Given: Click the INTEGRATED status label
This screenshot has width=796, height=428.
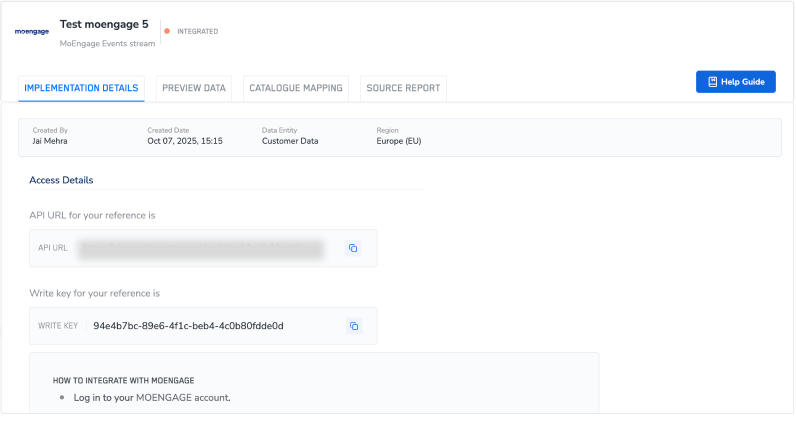Looking at the screenshot, I should (x=197, y=31).
